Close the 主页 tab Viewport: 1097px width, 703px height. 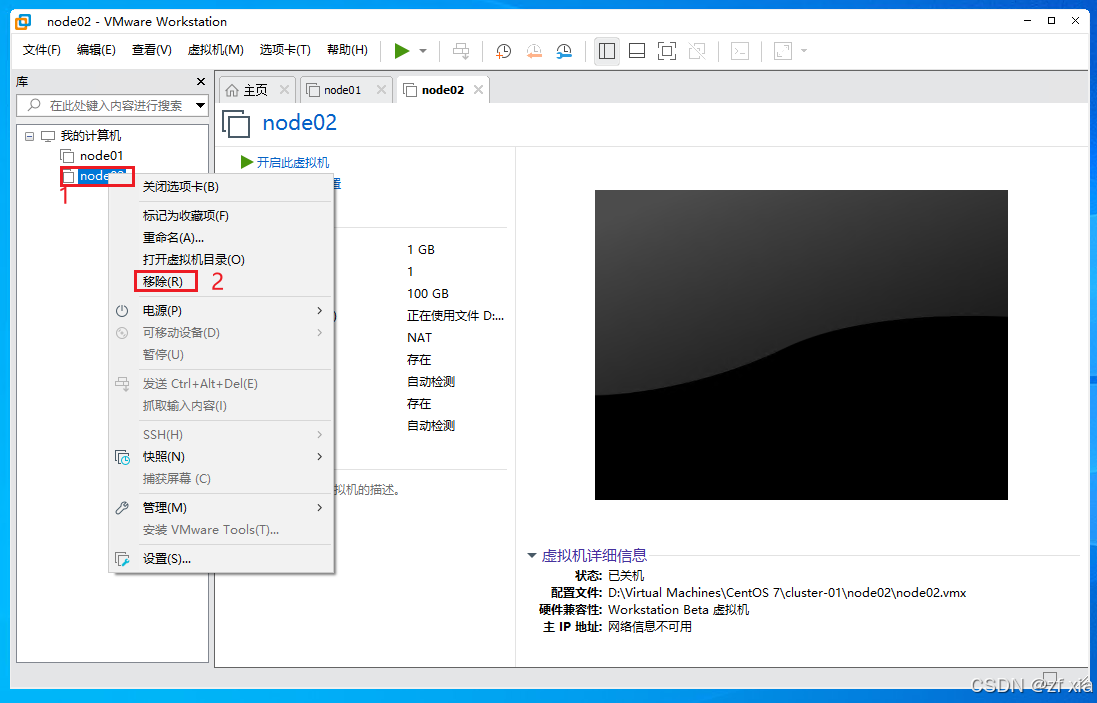coord(284,90)
